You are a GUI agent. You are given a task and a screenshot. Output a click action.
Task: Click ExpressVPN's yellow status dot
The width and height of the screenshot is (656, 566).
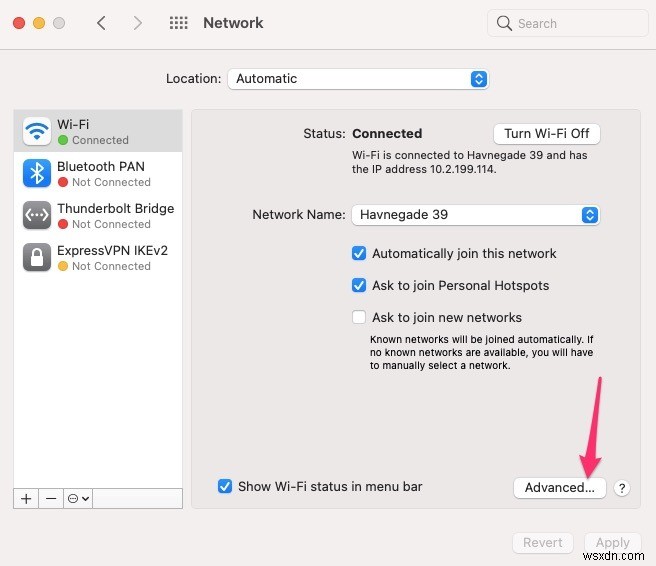pos(63,266)
